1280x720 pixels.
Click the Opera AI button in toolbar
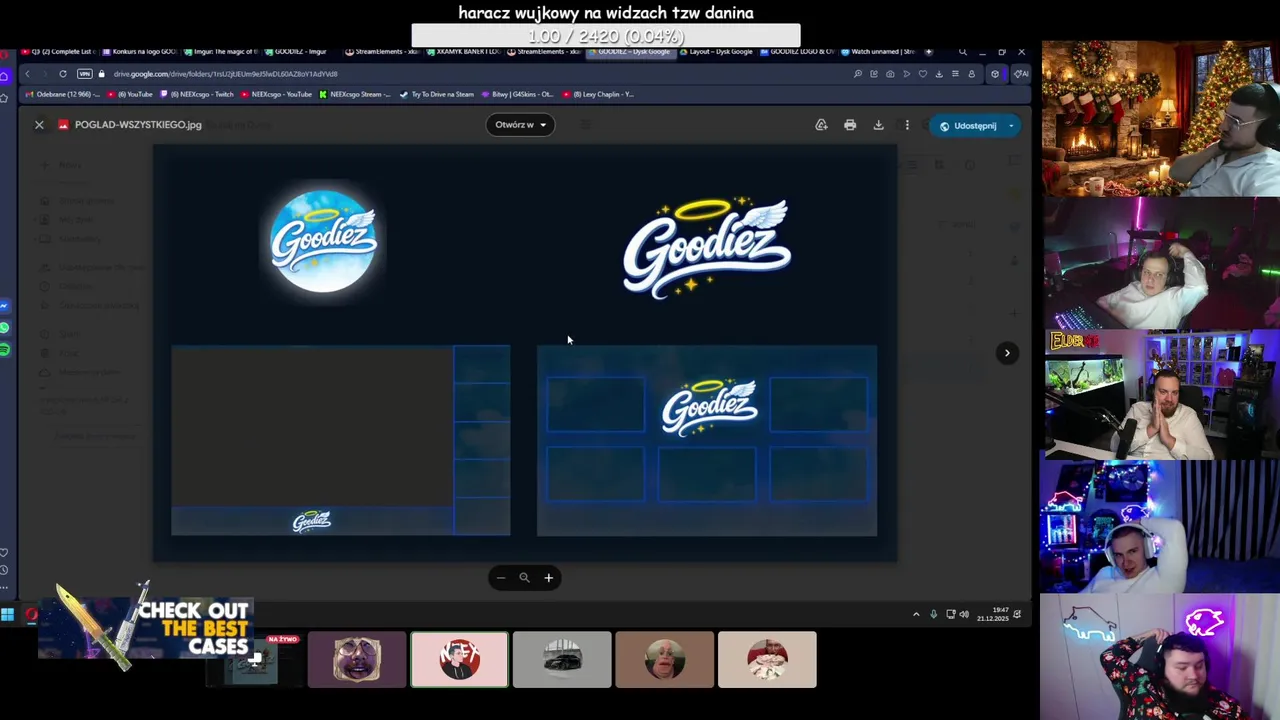point(1020,74)
